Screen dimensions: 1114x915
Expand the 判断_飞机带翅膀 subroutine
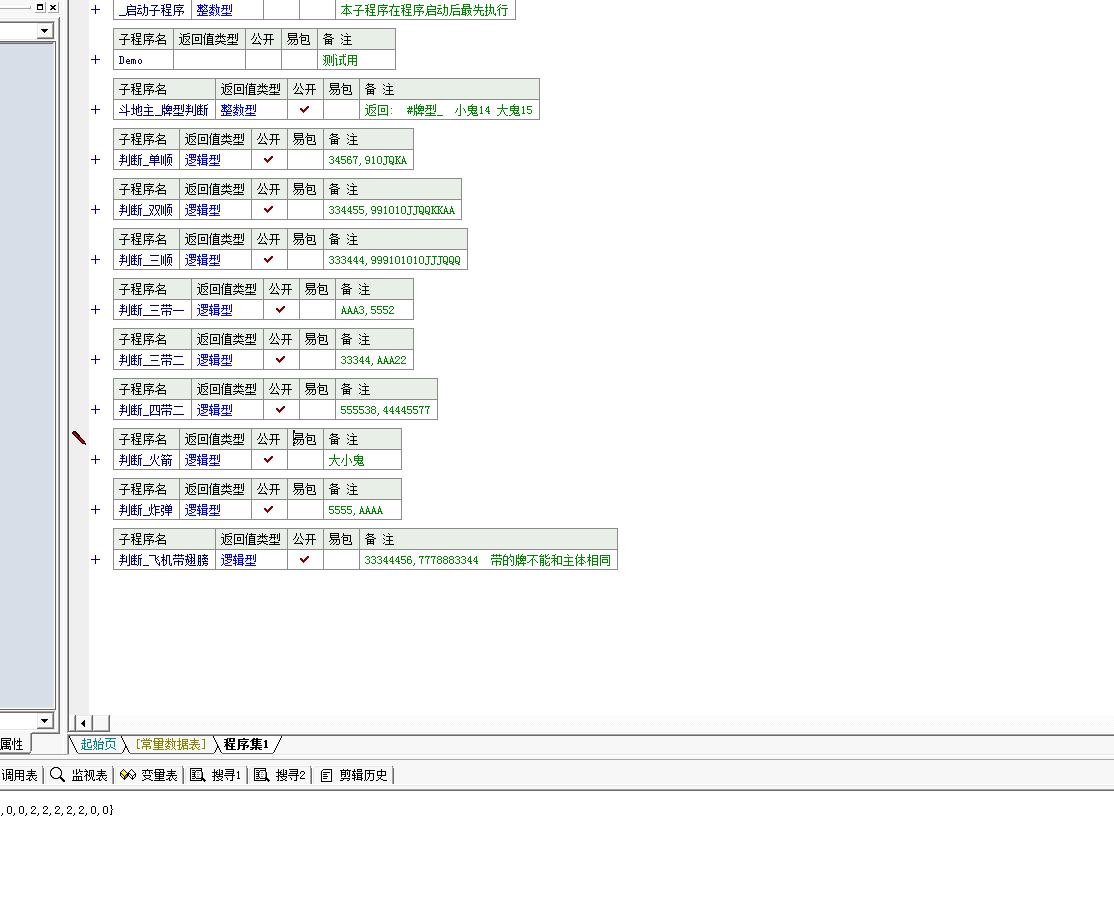pyautogui.click(x=96, y=560)
